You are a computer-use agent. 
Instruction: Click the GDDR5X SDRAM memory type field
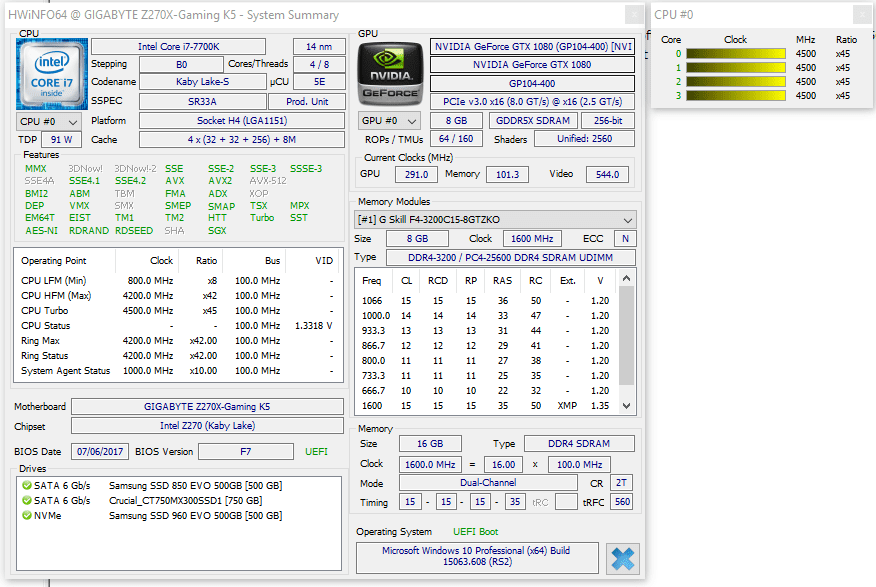coord(533,121)
